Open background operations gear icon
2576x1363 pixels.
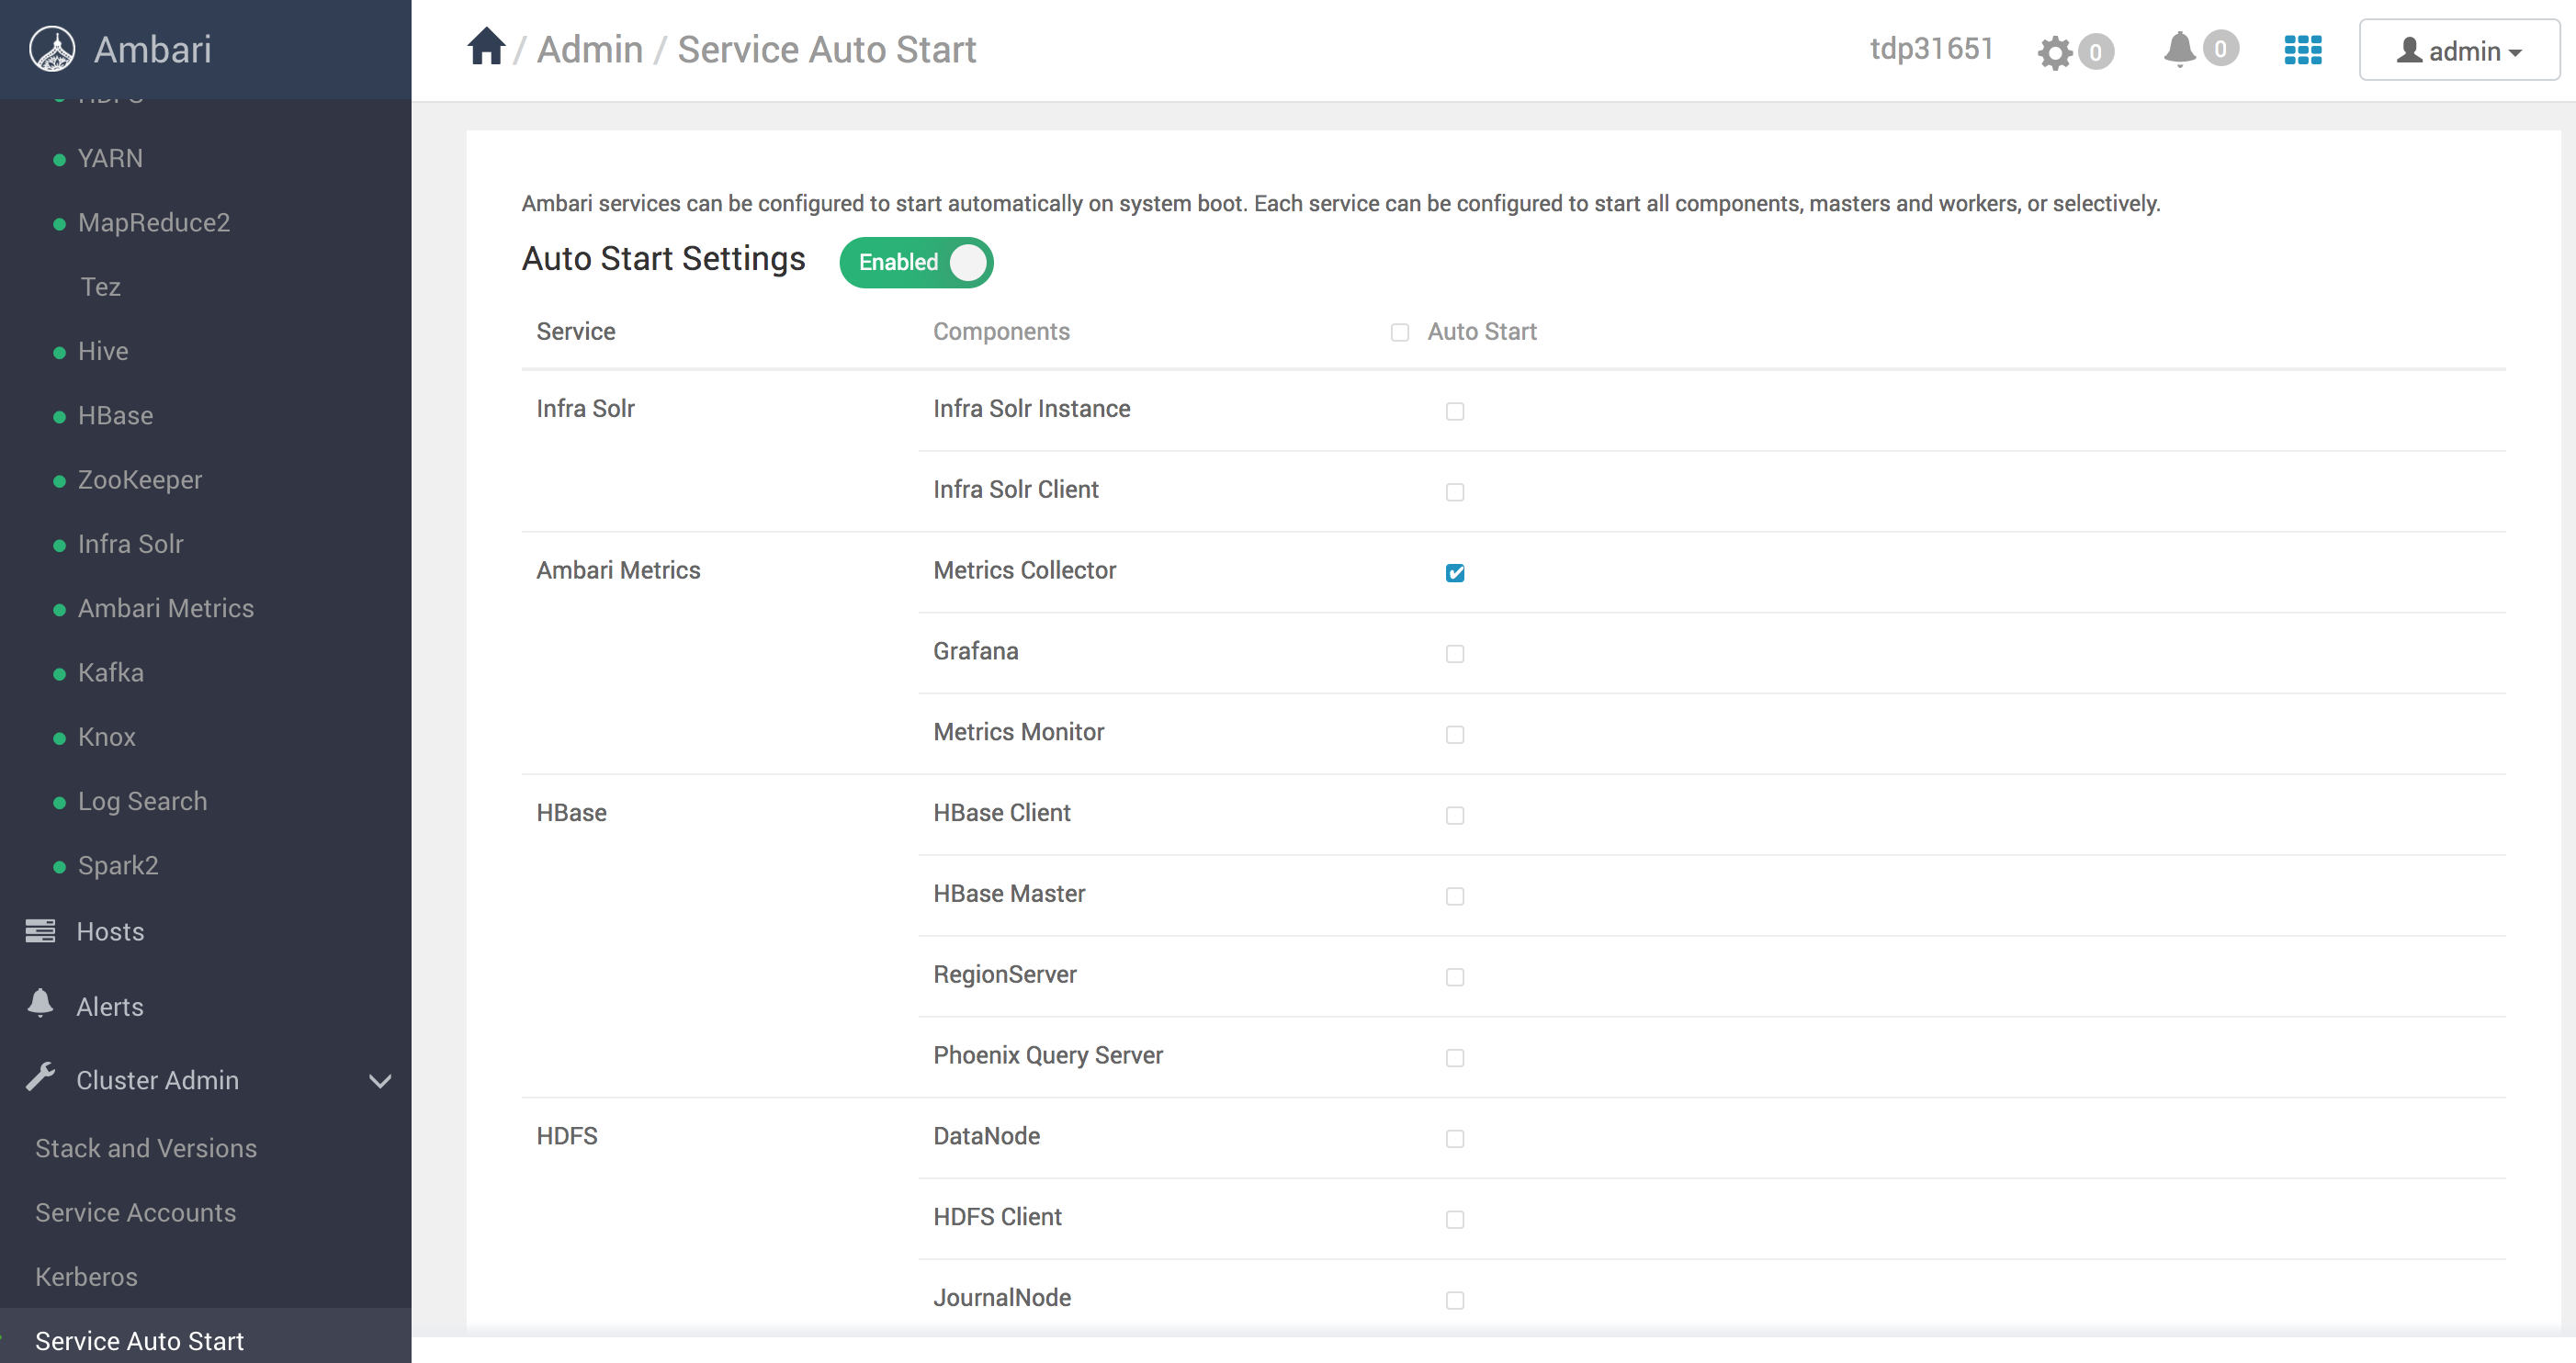(2055, 52)
